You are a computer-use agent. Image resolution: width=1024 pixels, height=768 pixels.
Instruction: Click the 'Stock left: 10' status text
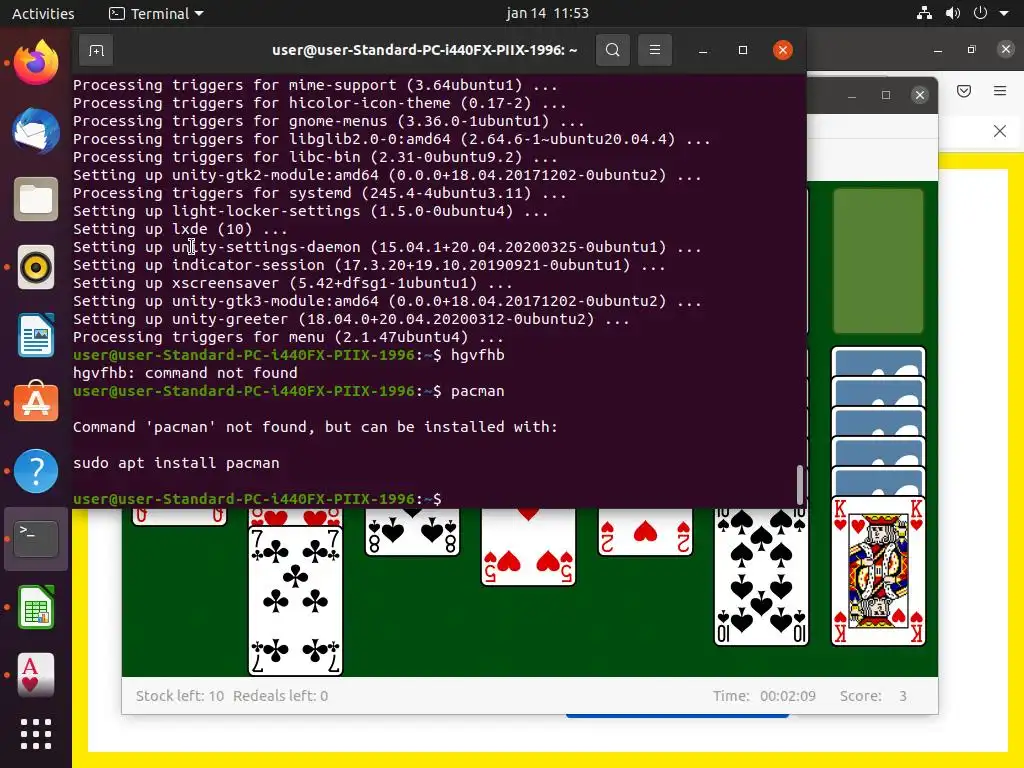pos(180,696)
